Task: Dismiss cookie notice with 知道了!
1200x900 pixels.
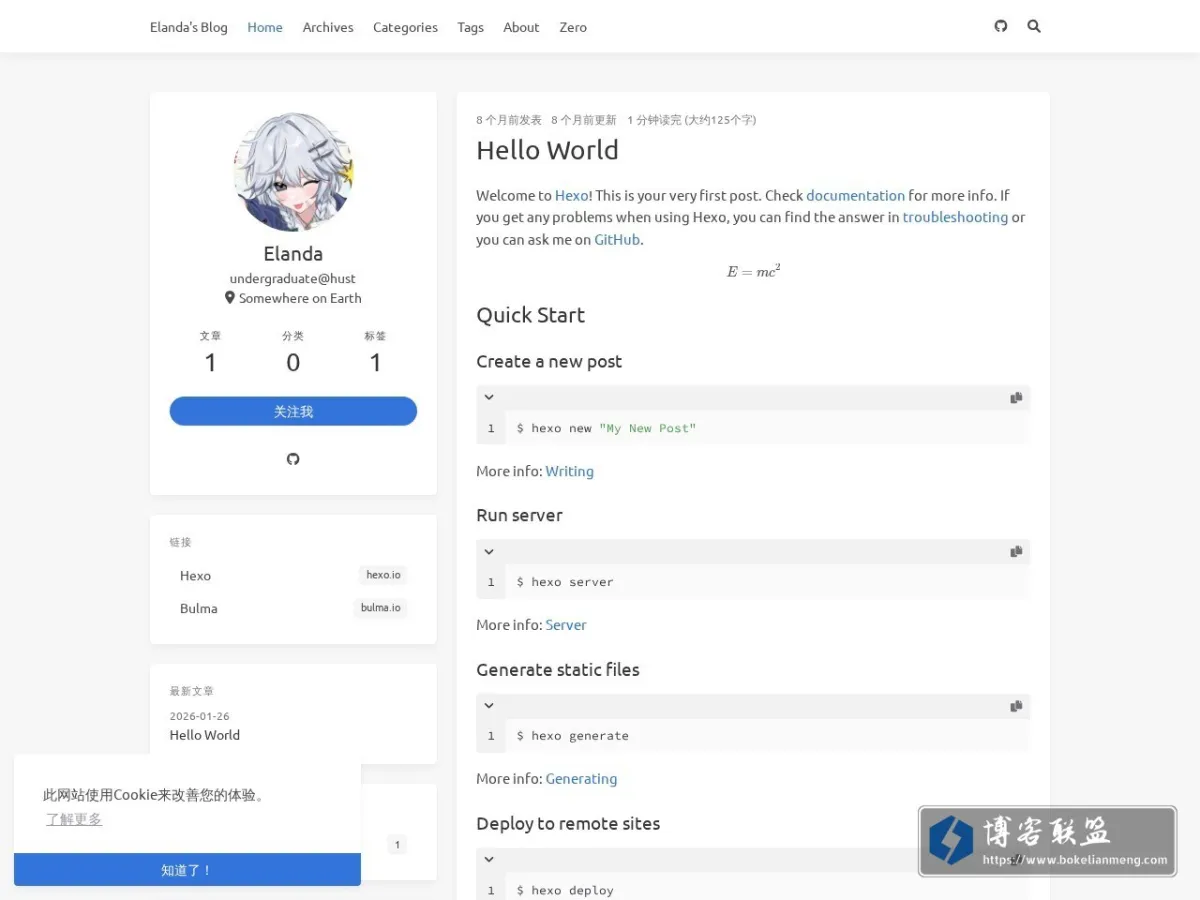Action: pyautogui.click(x=187, y=870)
